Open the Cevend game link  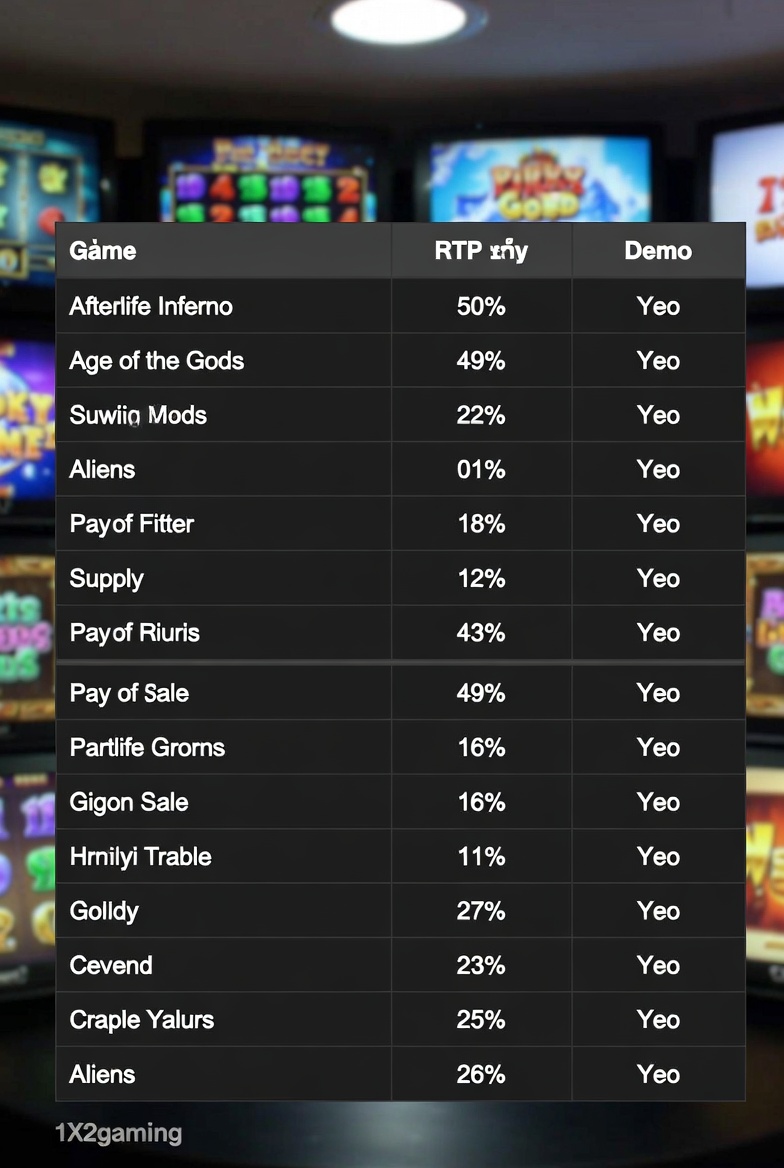tap(111, 965)
